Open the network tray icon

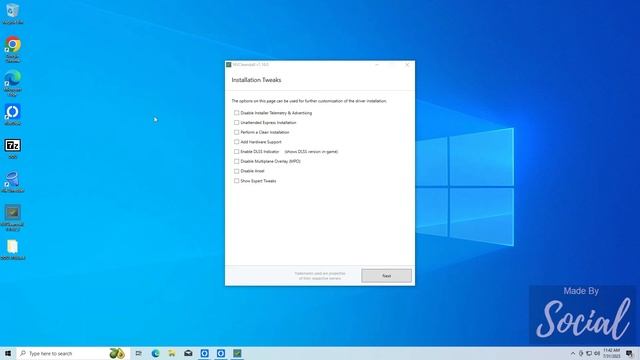589,353
